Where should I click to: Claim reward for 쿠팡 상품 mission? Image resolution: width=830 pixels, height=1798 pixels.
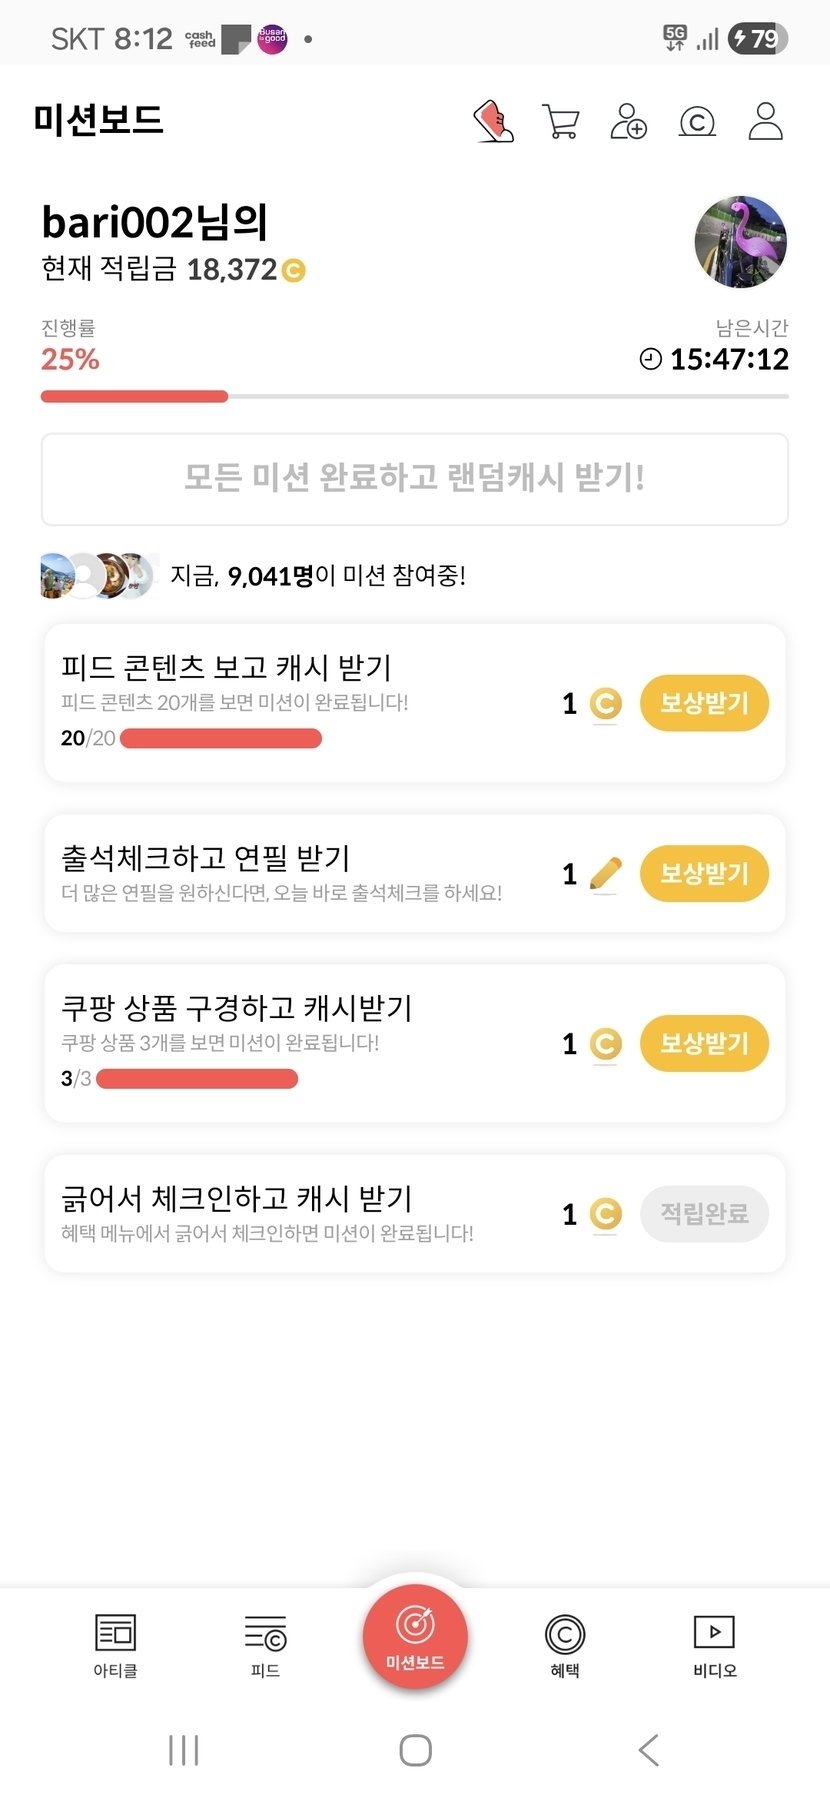704,1043
